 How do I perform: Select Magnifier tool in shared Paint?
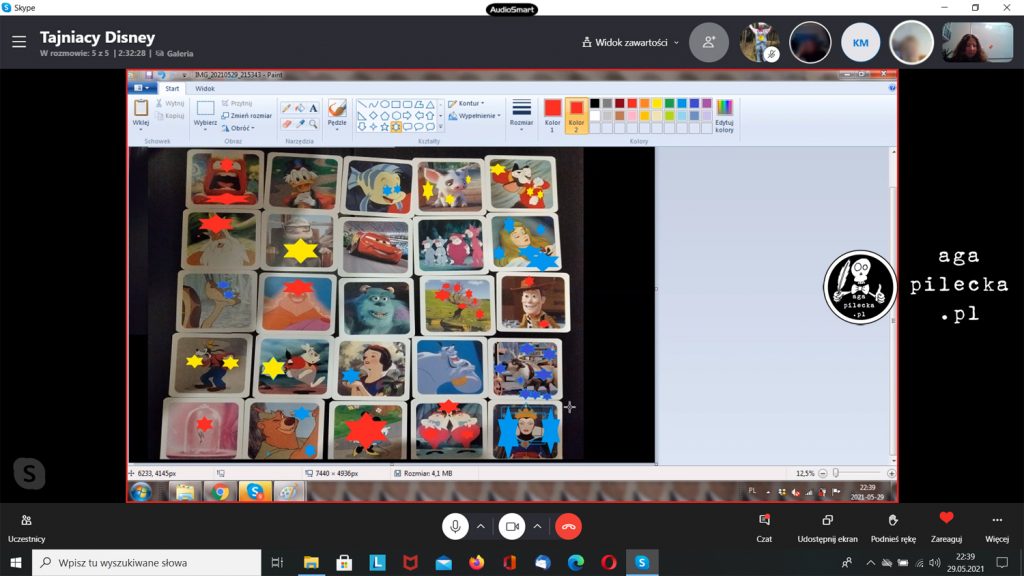click(x=313, y=123)
